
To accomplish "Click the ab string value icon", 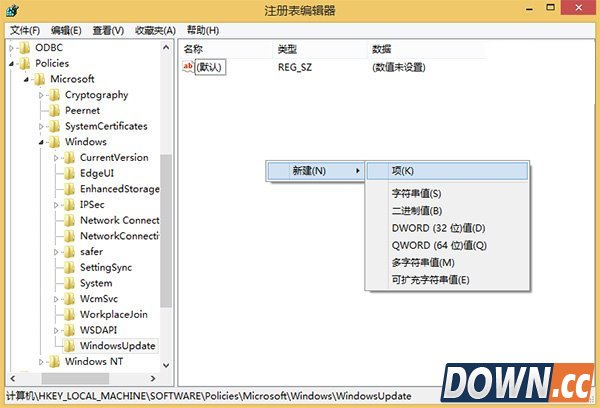I will pyautogui.click(x=188, y=67).
